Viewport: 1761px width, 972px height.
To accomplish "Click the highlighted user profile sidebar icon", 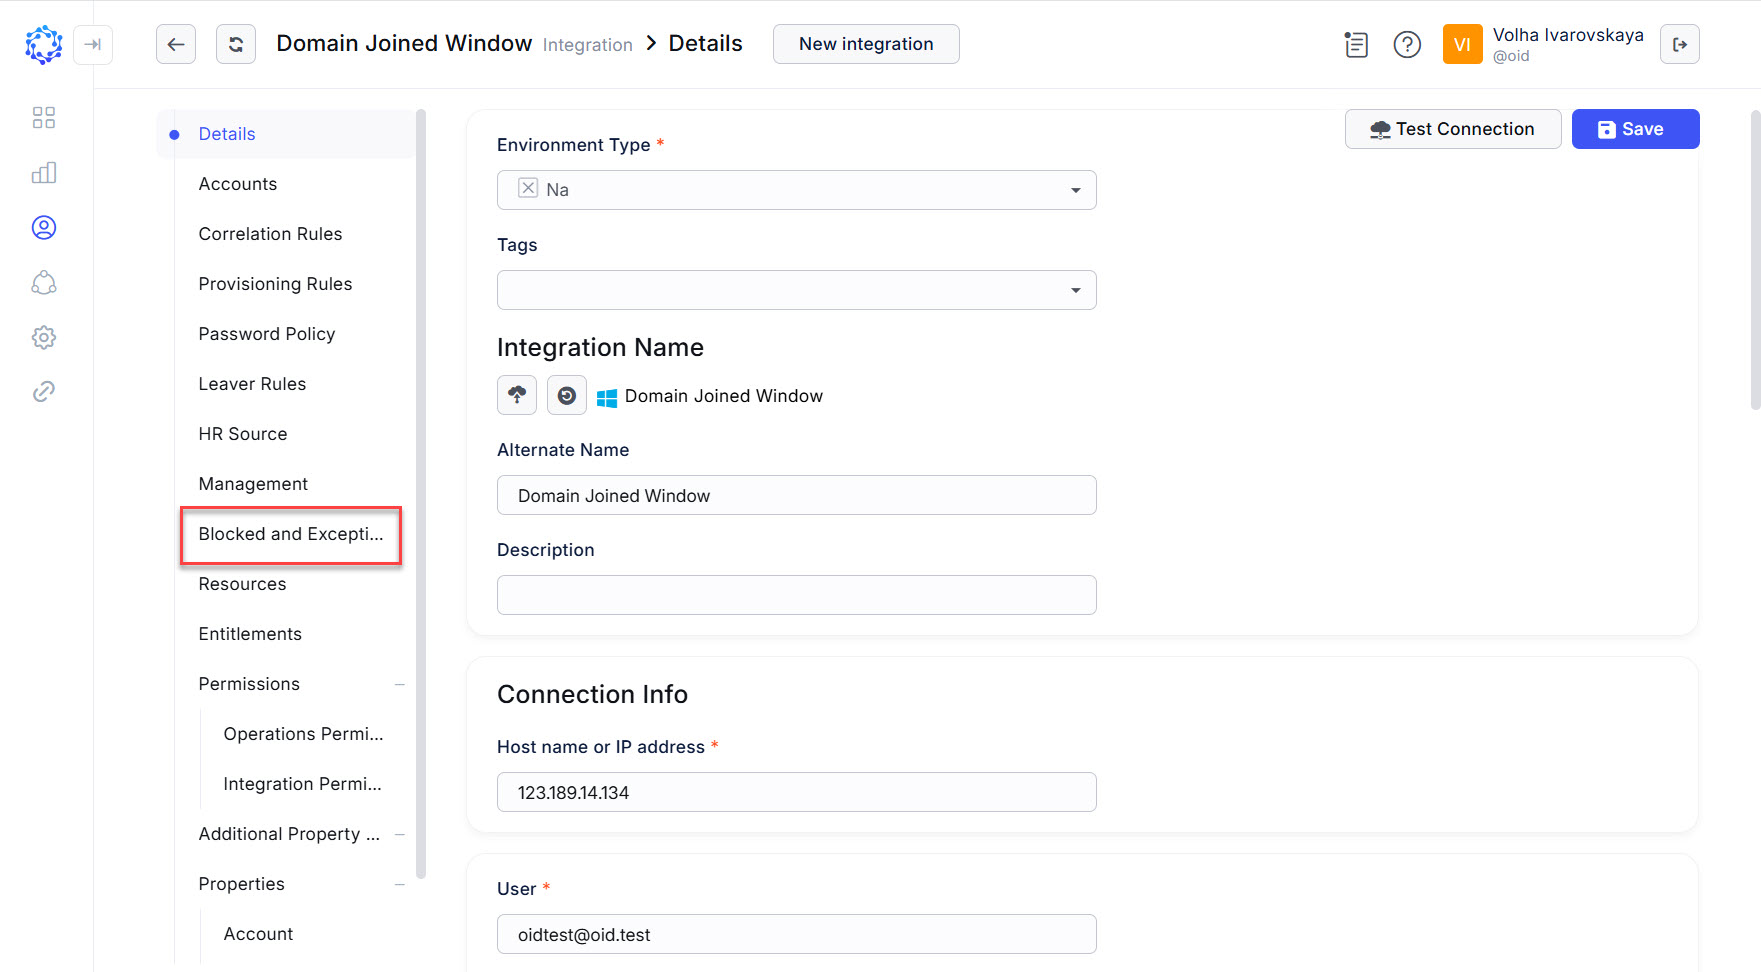I will tap(44, 227).
